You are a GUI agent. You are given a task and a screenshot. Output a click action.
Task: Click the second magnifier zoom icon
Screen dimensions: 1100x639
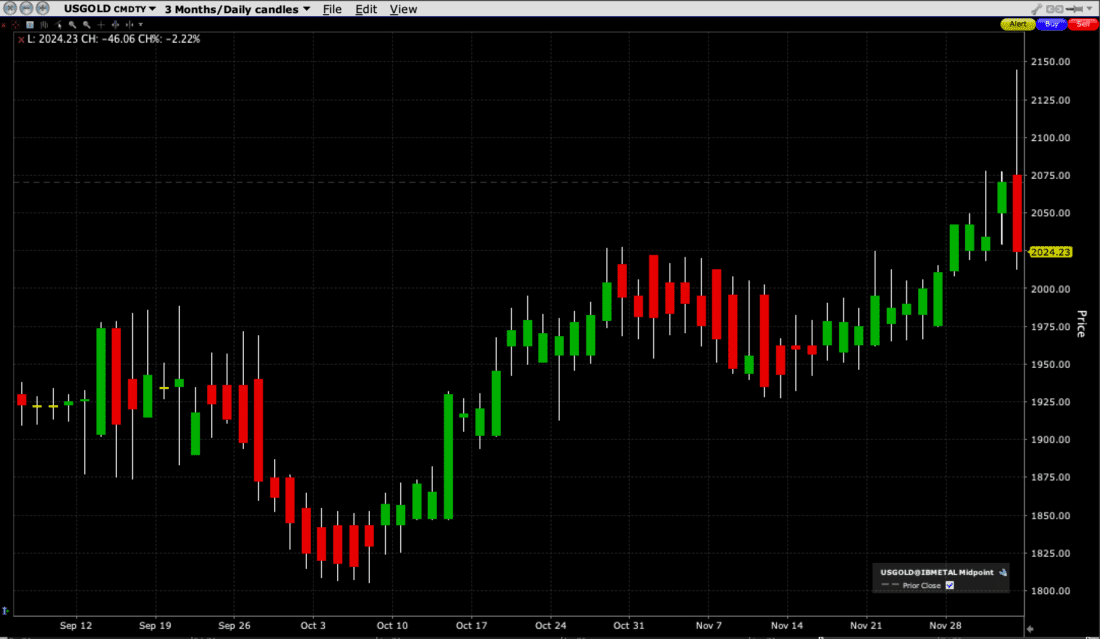click(x=86, y=25)
